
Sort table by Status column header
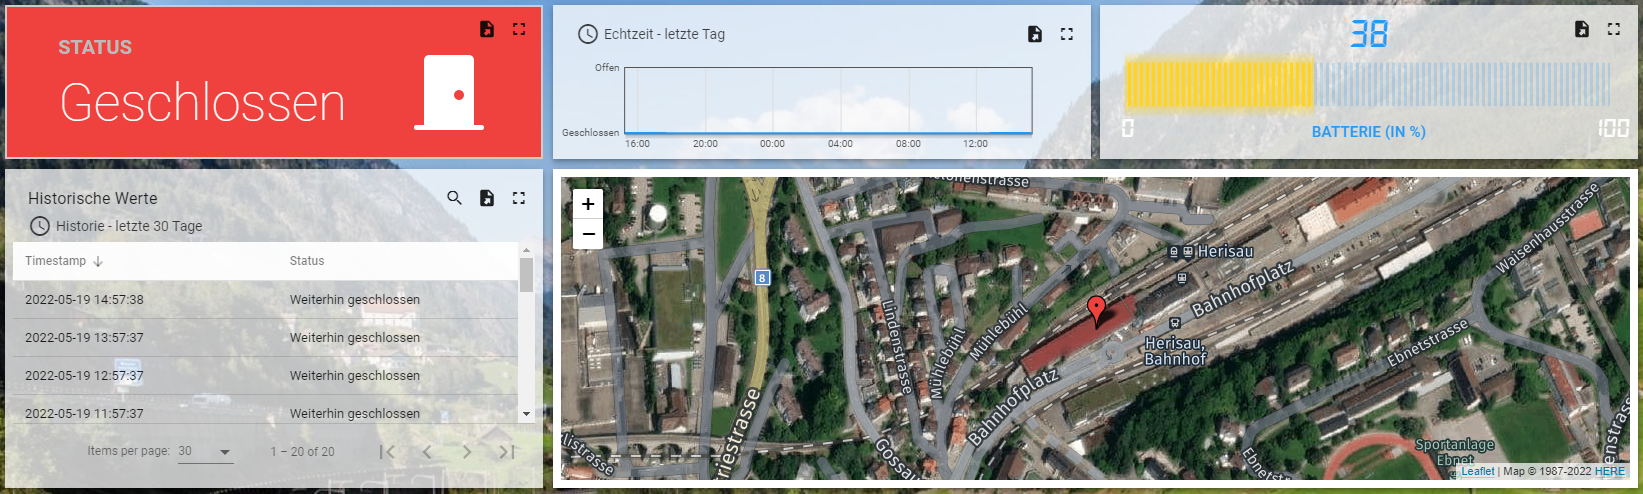point(307,261)
